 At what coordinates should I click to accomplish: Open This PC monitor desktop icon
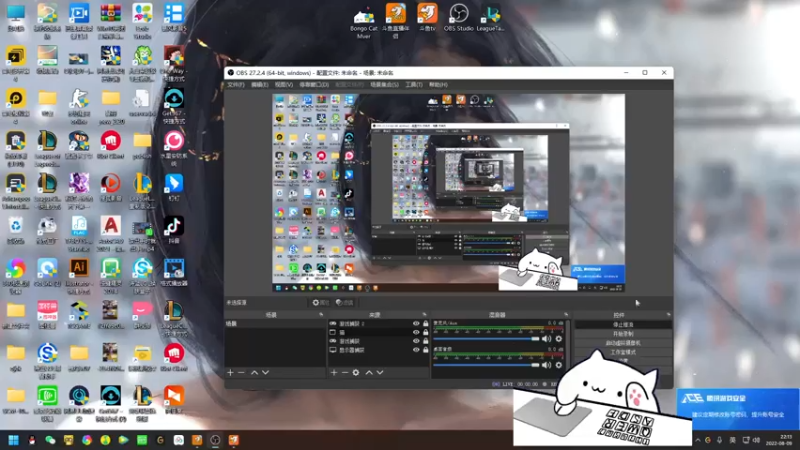click(x=15, y=17)
